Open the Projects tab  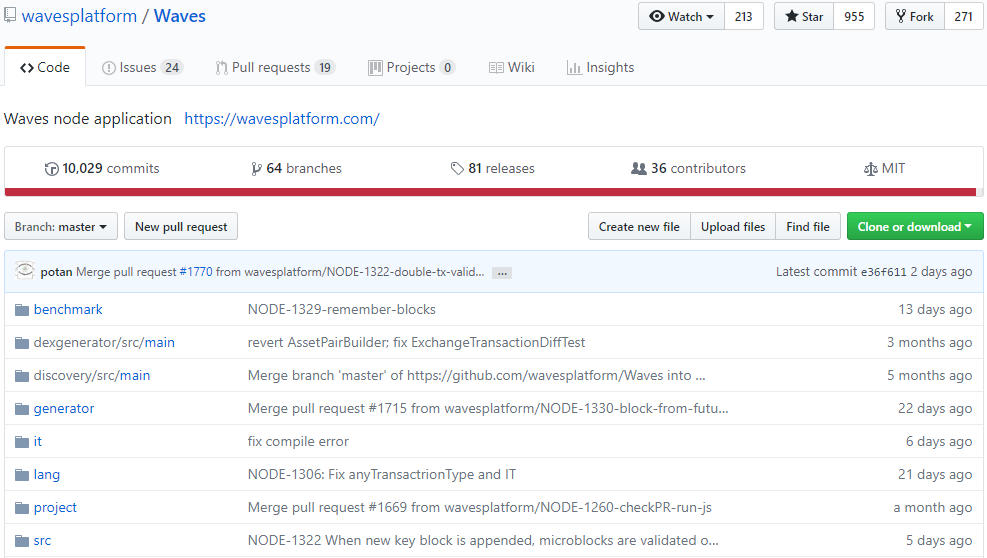coord(412,67)
